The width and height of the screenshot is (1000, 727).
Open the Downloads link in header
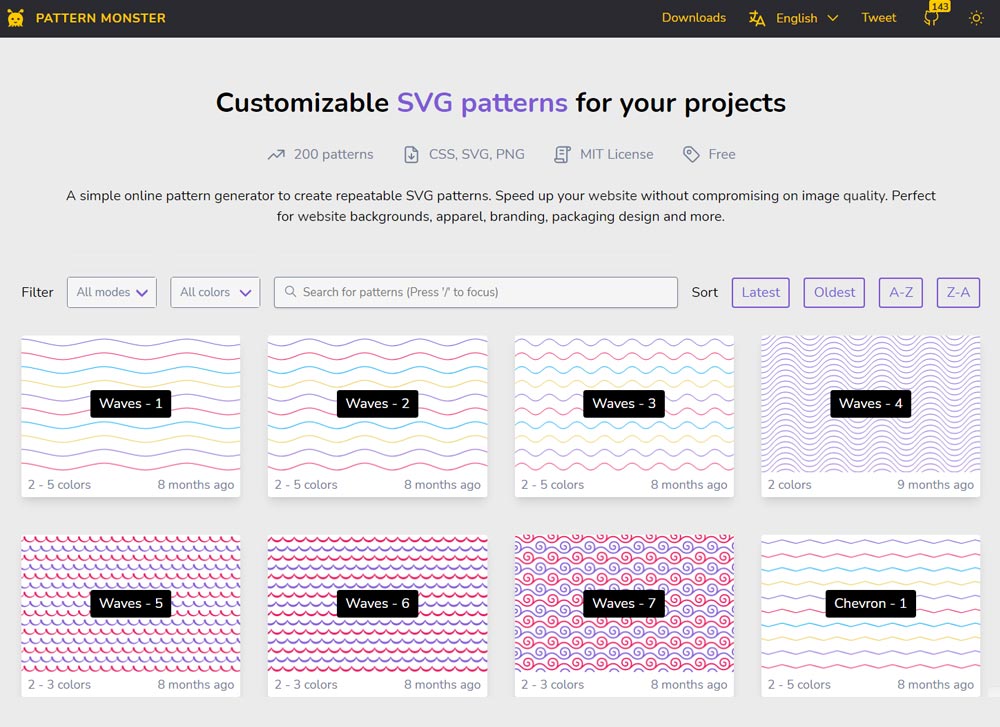(693, 18)
